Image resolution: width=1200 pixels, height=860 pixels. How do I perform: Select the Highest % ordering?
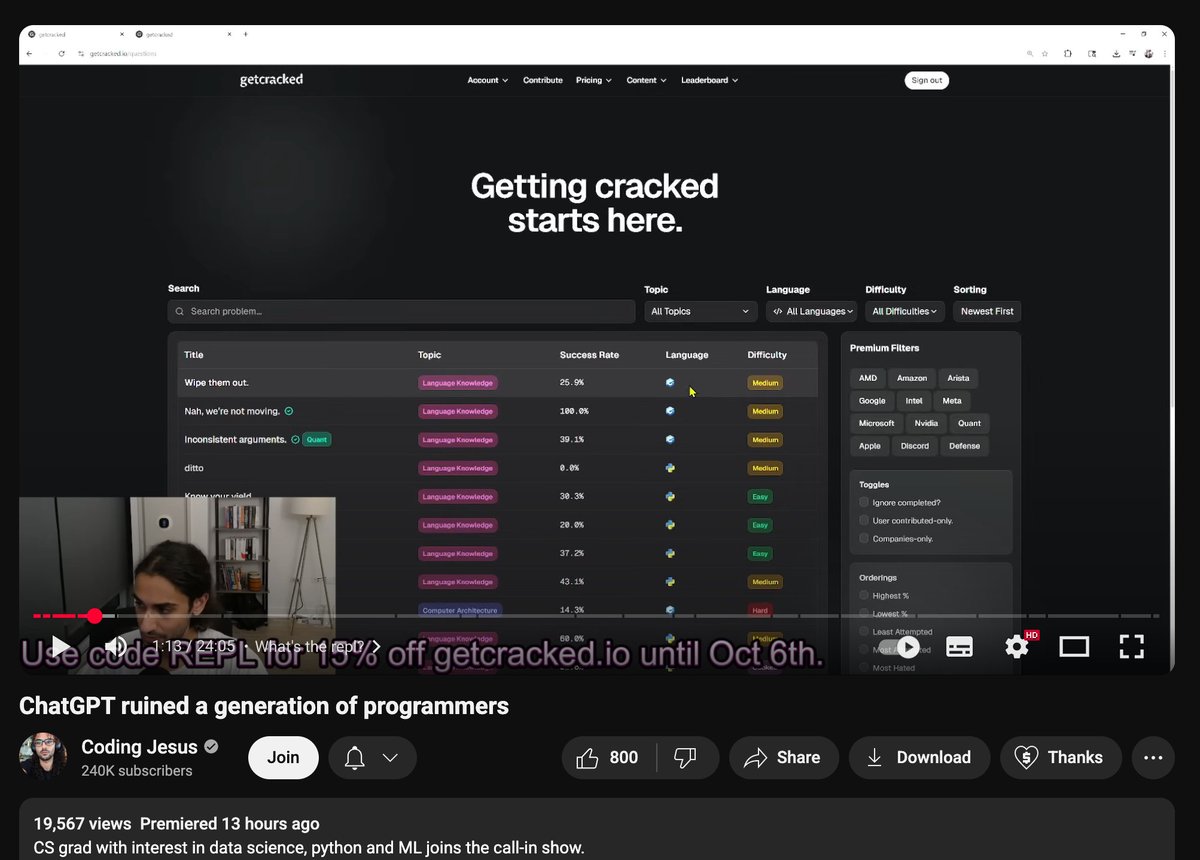[x=864, y=596]
